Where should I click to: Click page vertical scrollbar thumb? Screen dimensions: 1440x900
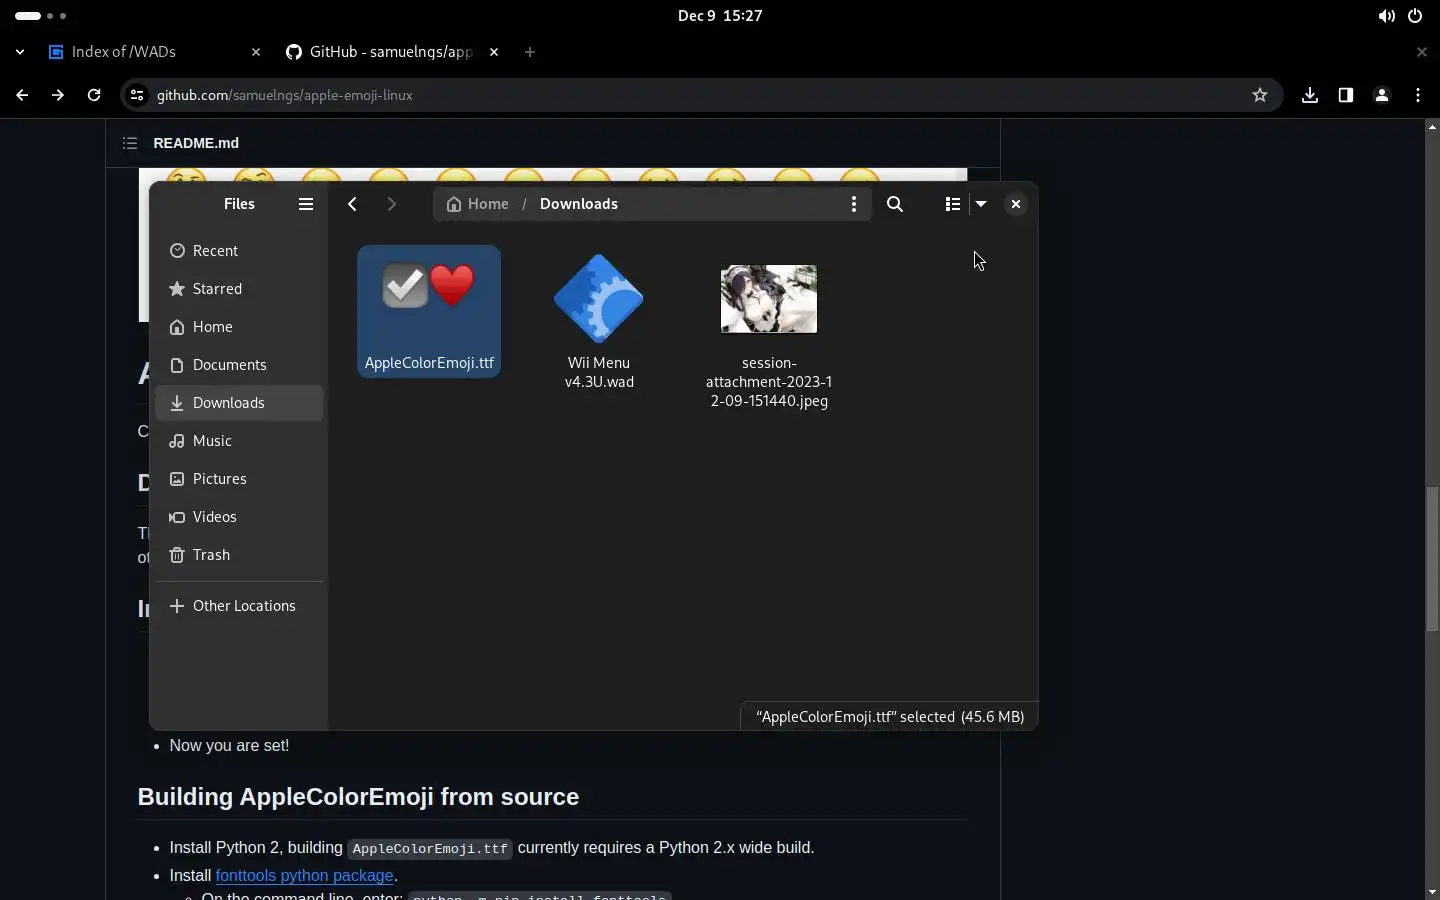[1432, 558]
